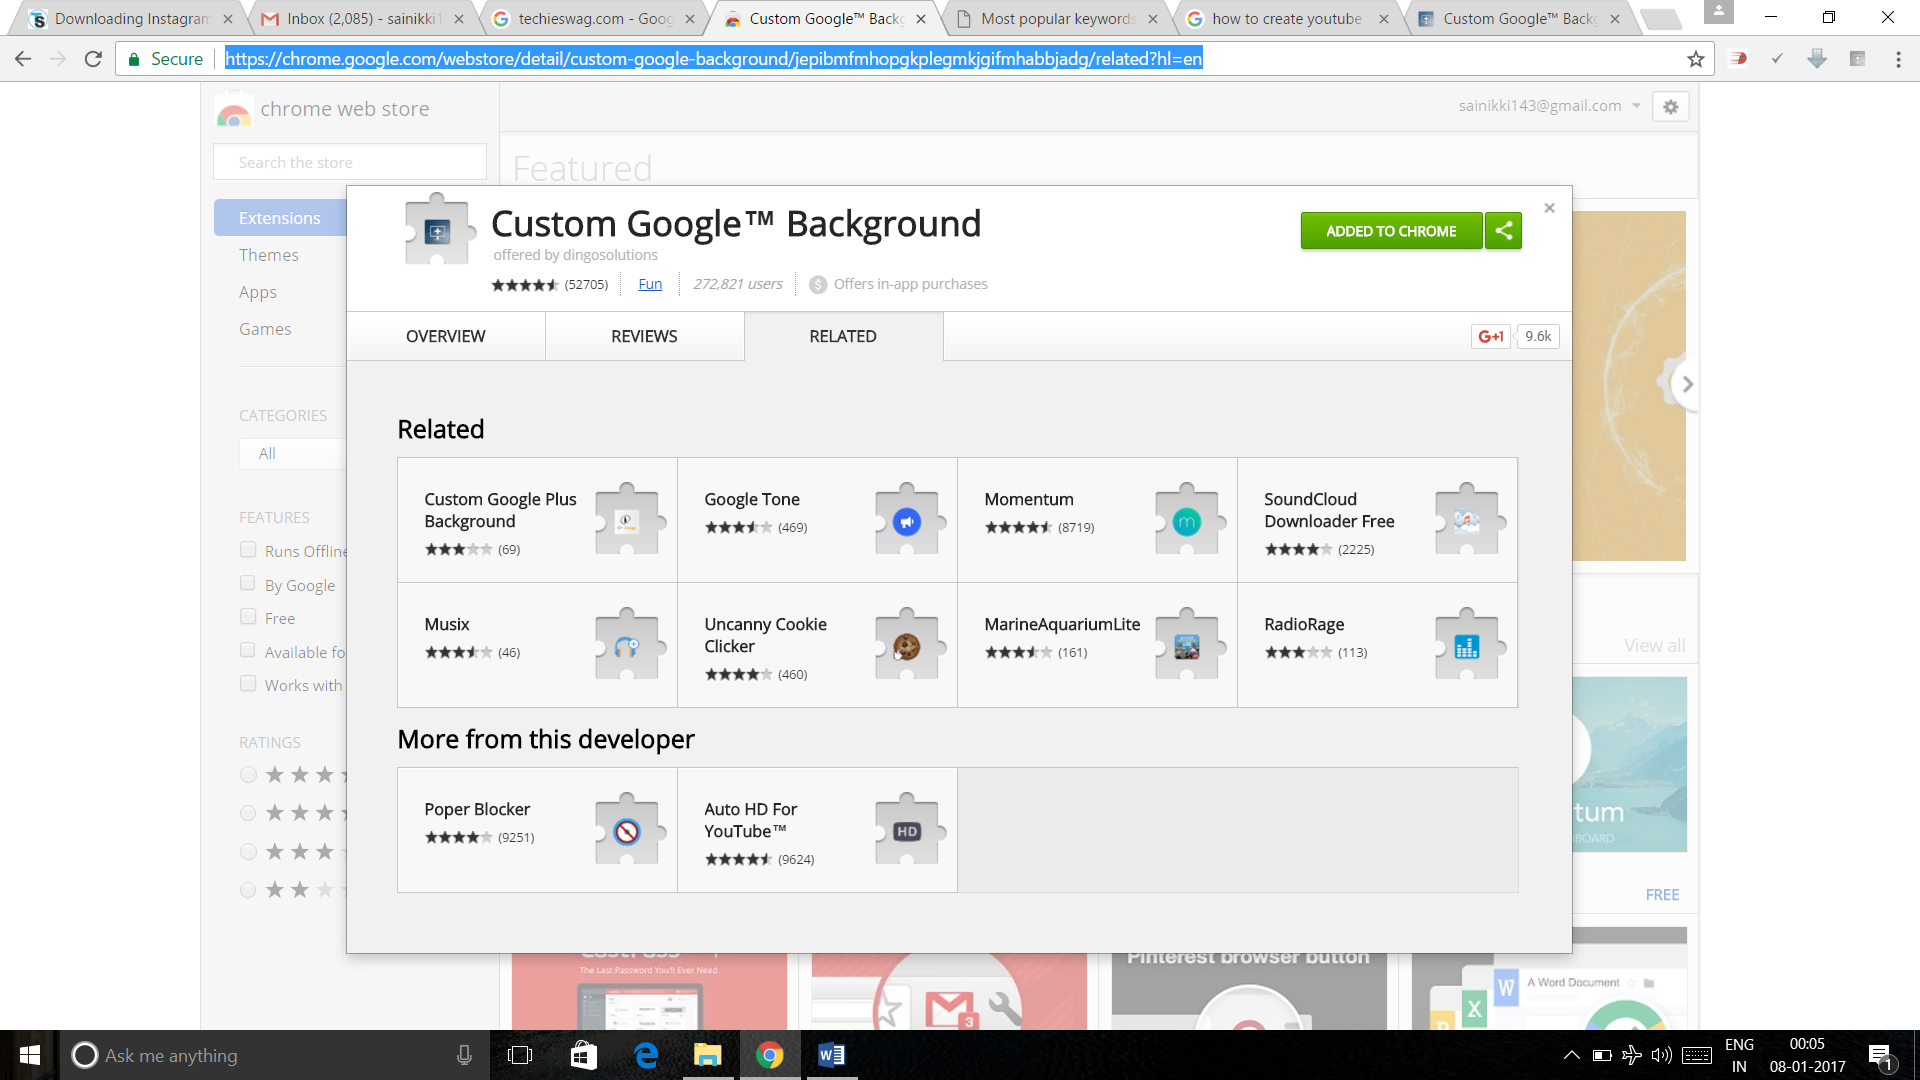Select the three-star rating radio button
Image resolution: width=1920 pixels, height=1080 pixels.
tap(248, 851)
